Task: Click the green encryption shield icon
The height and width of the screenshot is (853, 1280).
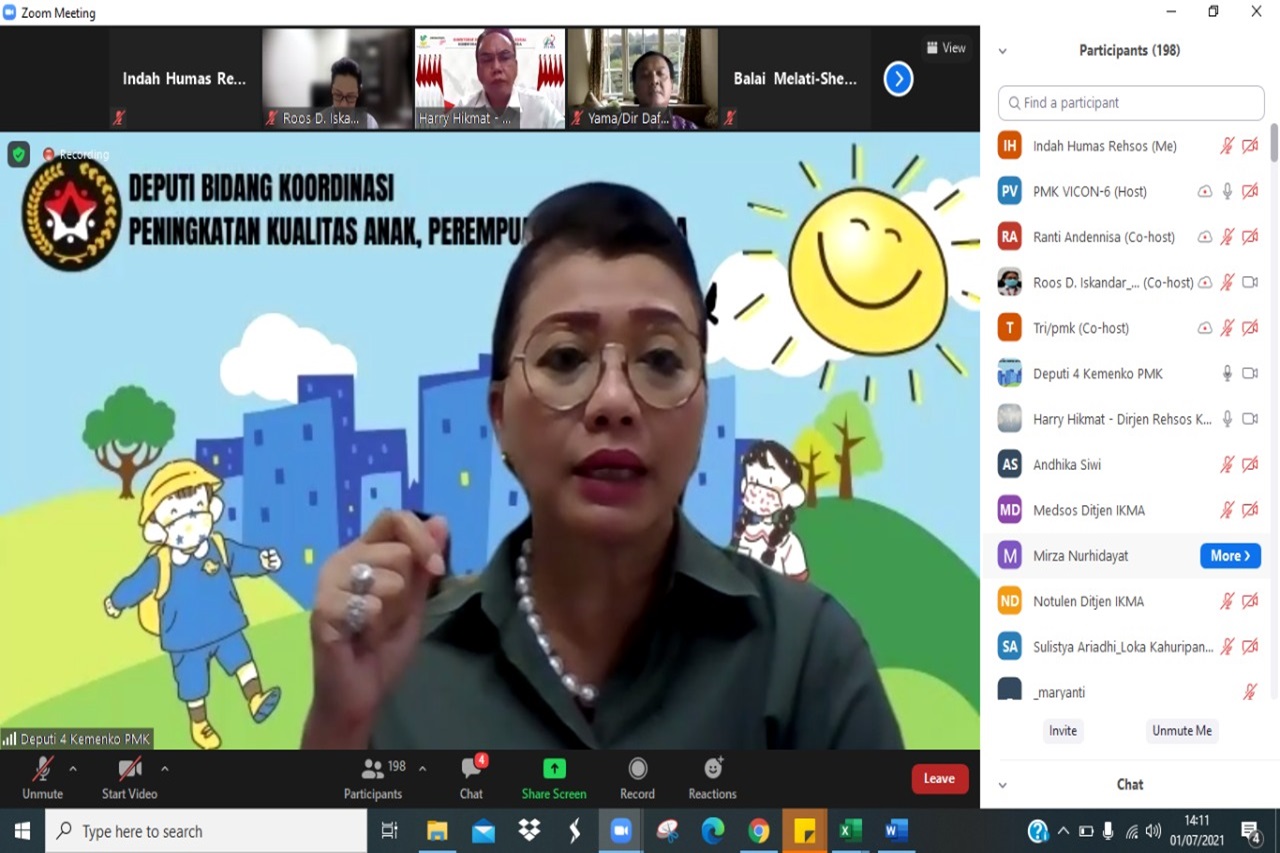Action: tap(18, 154)
